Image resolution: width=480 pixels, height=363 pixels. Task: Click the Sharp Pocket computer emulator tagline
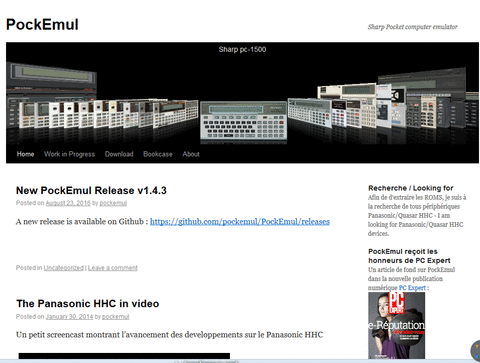click(x=413, y=27)
